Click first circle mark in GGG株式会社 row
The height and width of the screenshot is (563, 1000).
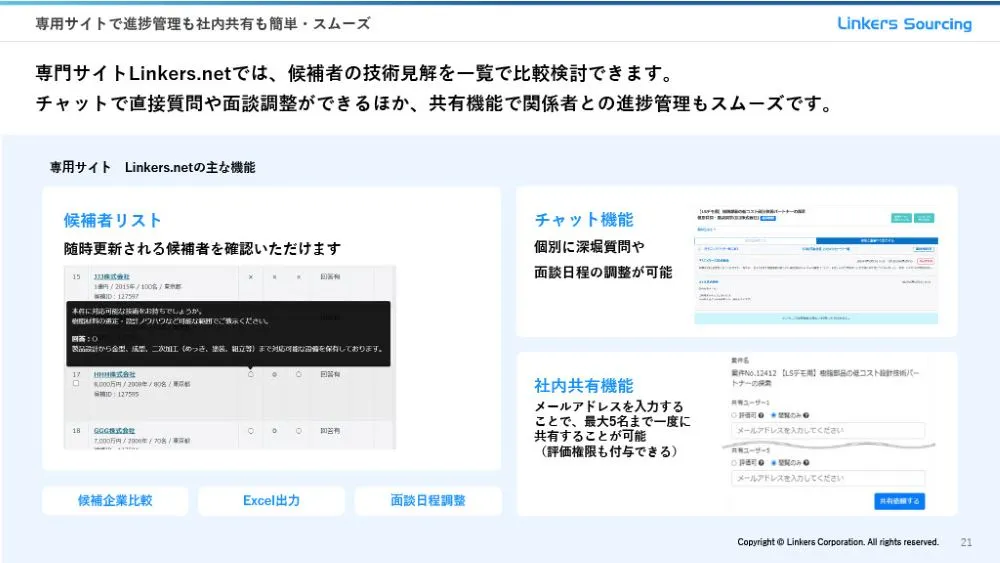point(251,431)
